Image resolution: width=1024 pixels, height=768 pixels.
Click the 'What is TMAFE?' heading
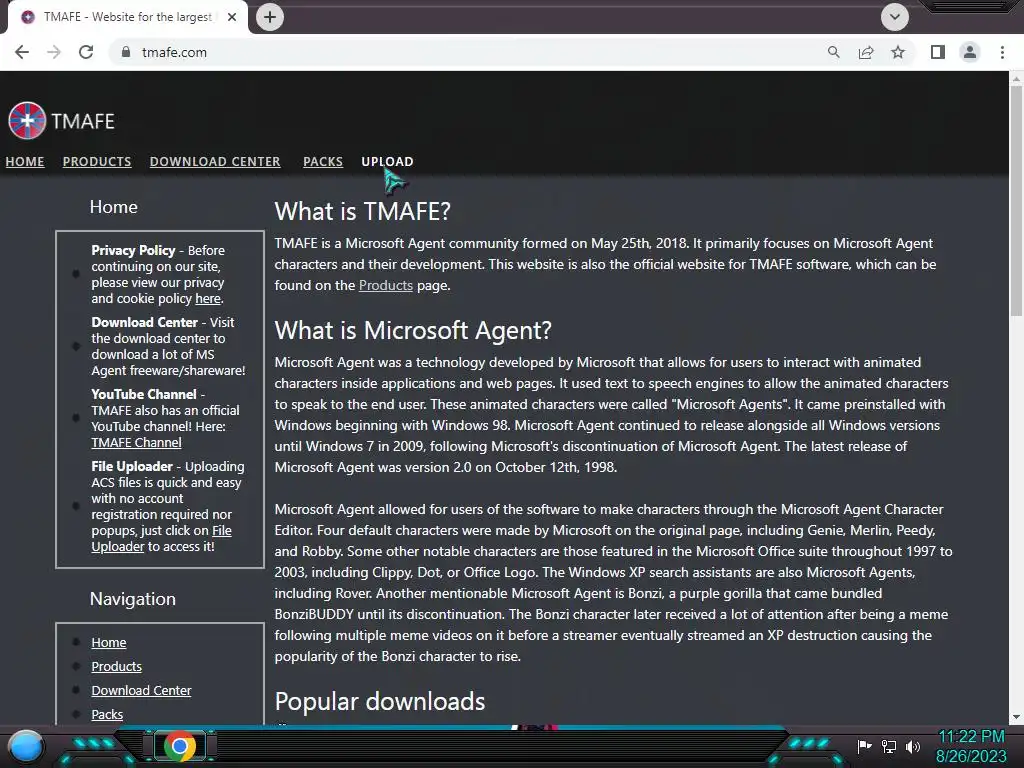[x=362, y=212]
